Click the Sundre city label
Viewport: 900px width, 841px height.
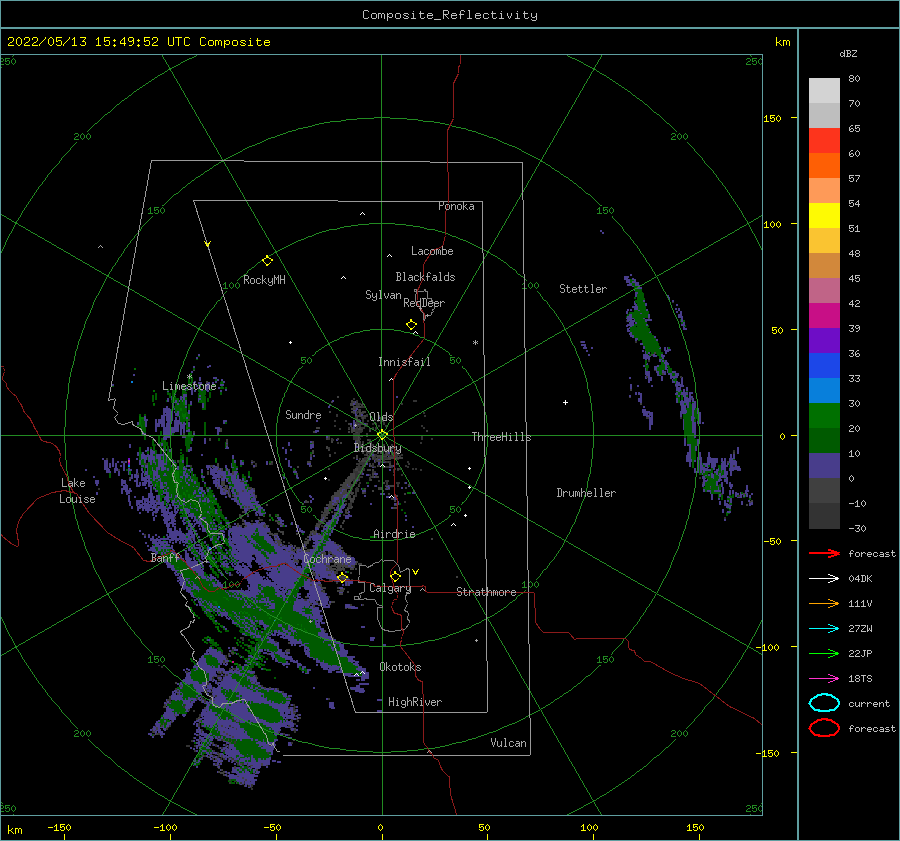(303, 415)
